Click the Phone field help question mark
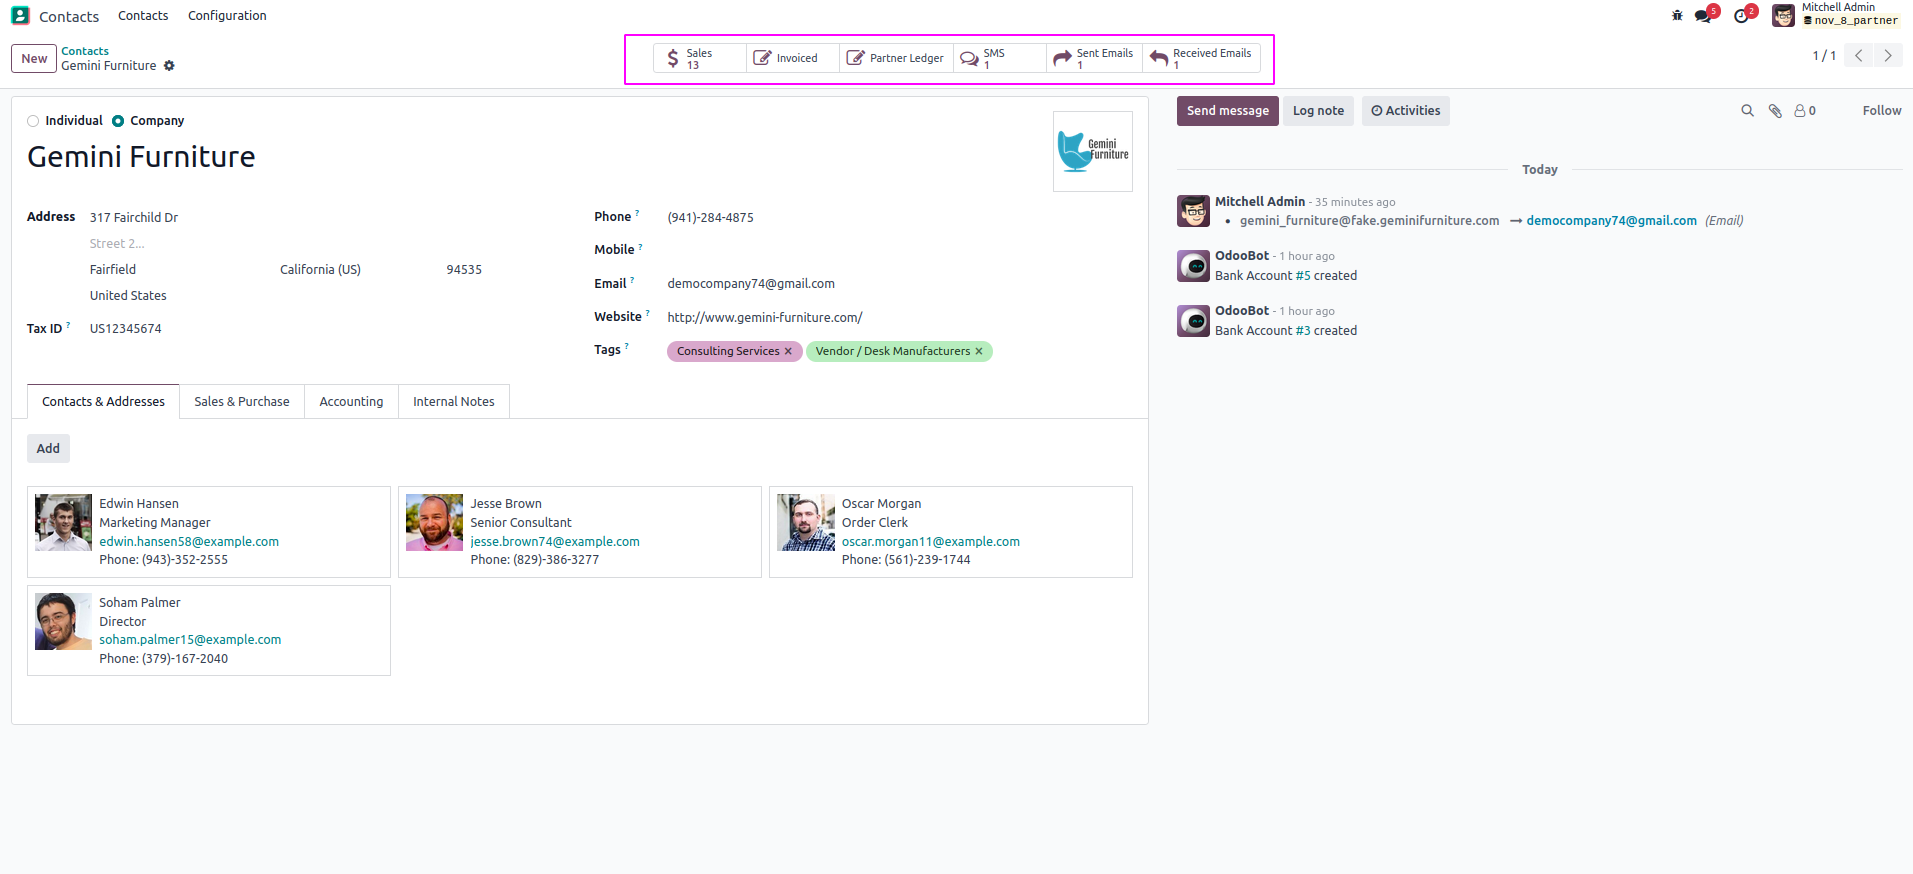1913x874 pixels. (637, 213)
